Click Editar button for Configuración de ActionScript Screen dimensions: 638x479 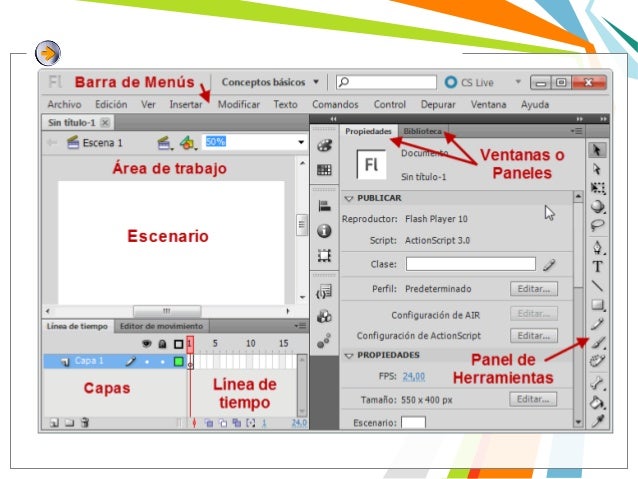[x=534, y=336]
